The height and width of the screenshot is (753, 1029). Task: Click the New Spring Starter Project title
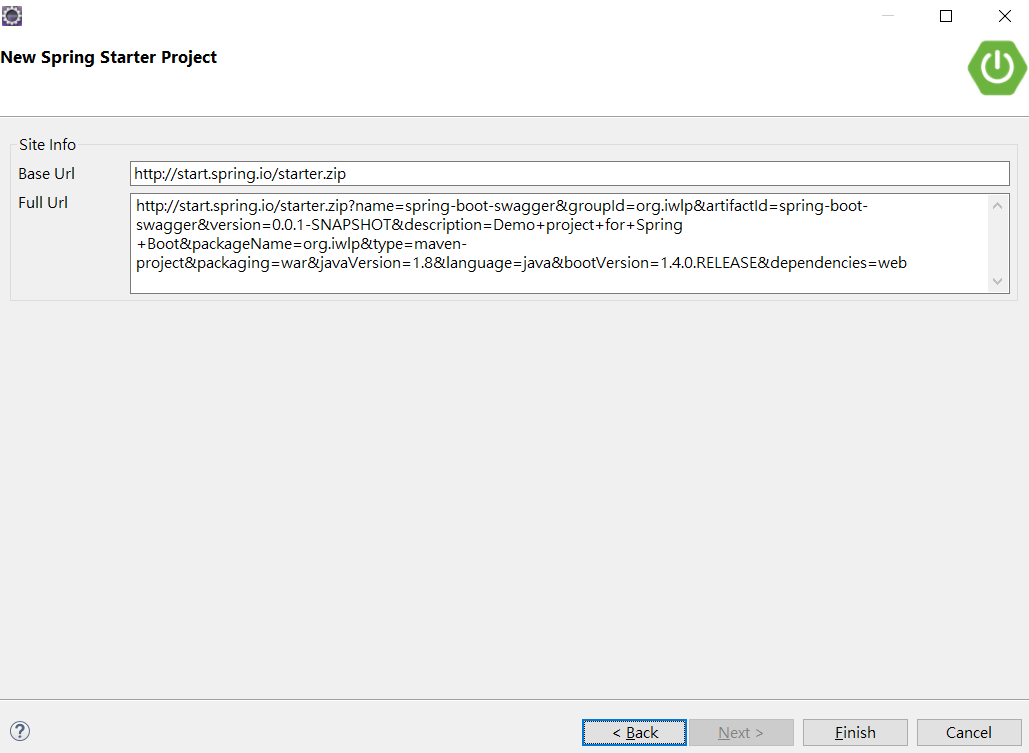coord(110,57)
